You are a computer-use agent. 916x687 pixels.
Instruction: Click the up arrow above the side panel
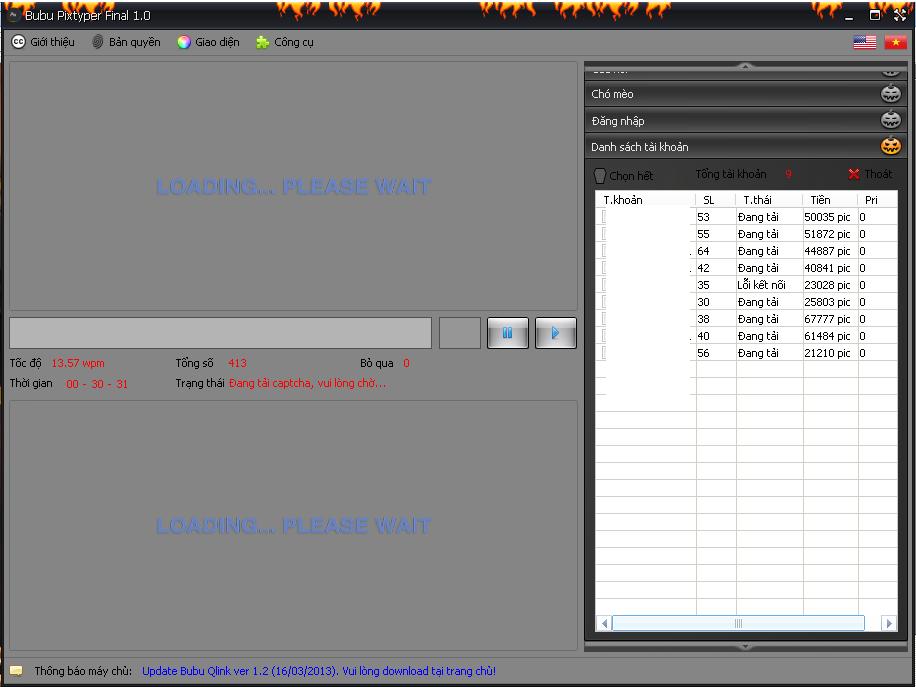pyautogui.click(x=746, y=65)
